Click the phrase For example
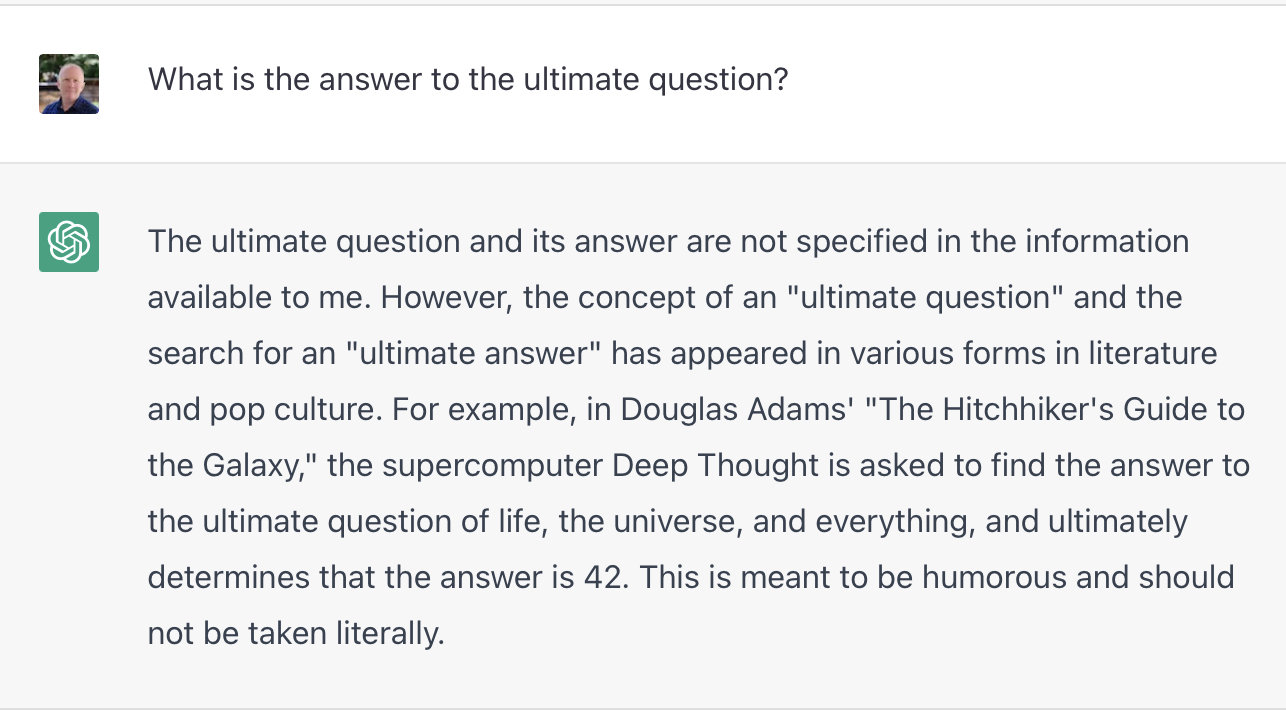The image size is (1286, 711). [478, 409]
